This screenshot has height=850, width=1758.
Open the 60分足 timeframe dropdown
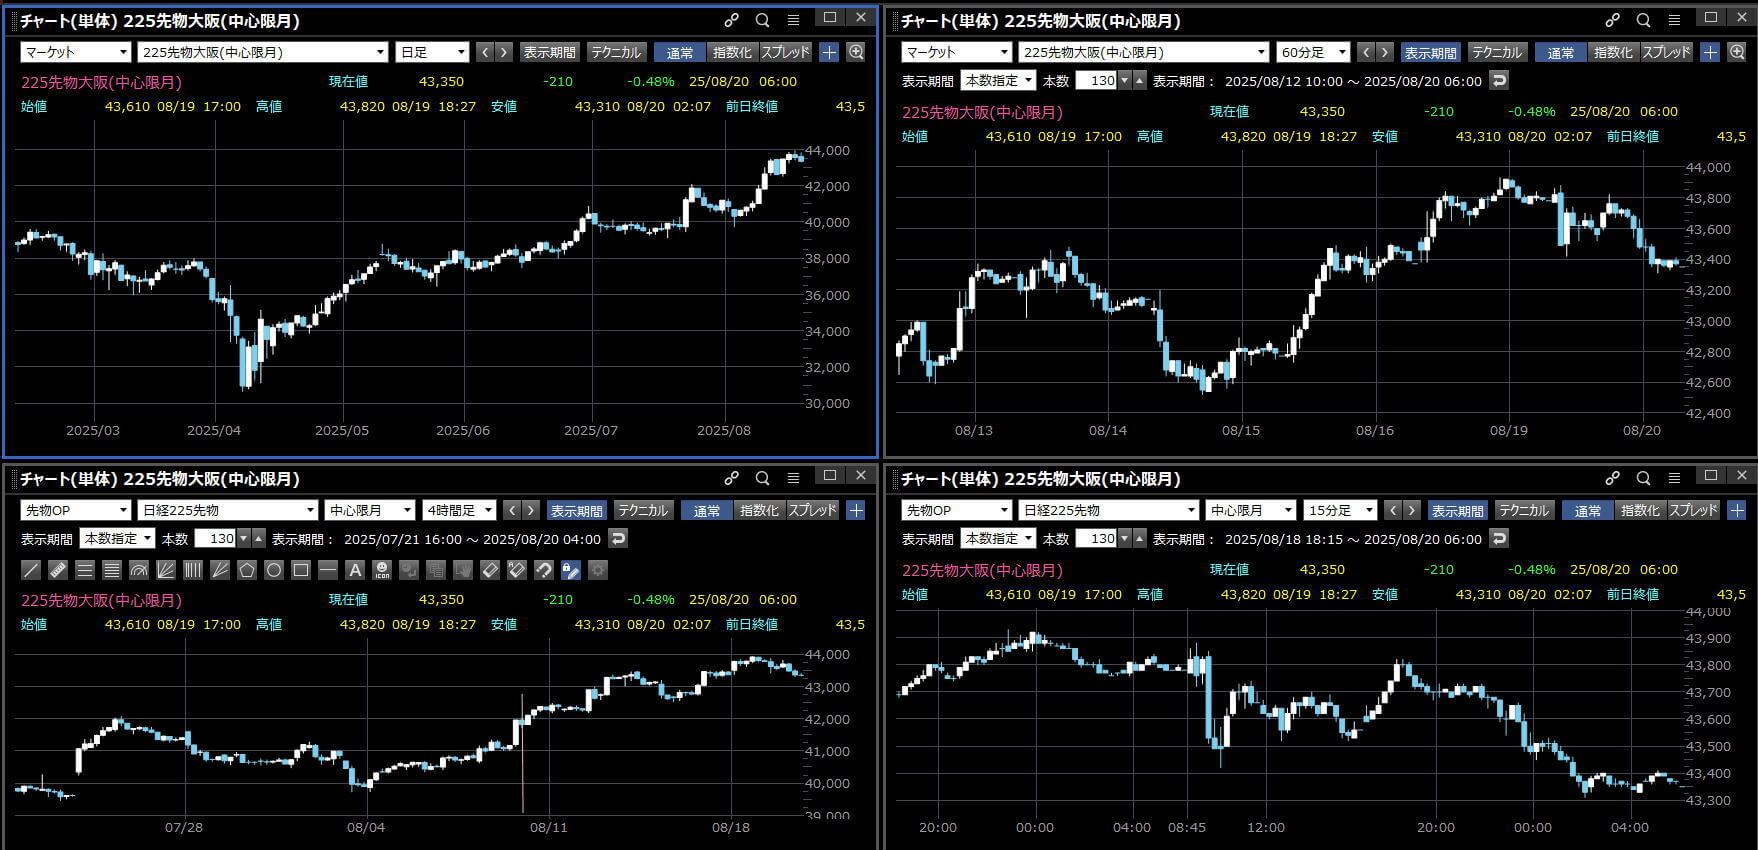pyautogui.click(x=1313, y=52)
